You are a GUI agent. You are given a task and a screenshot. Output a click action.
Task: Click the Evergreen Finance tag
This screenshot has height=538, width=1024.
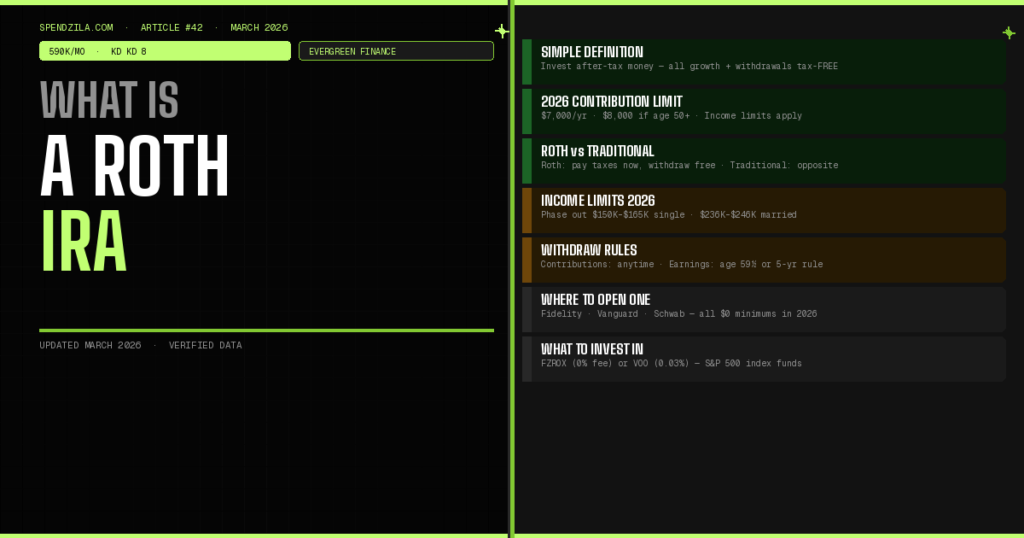coord(396,51)
